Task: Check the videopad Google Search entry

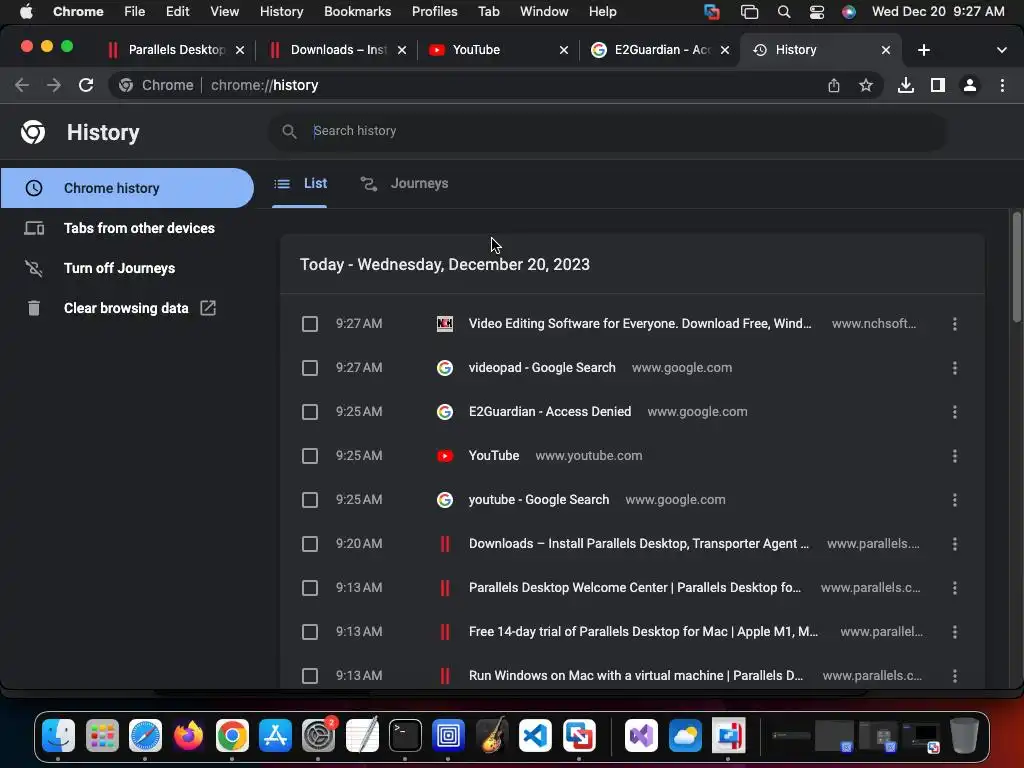Action: point(310,368)
